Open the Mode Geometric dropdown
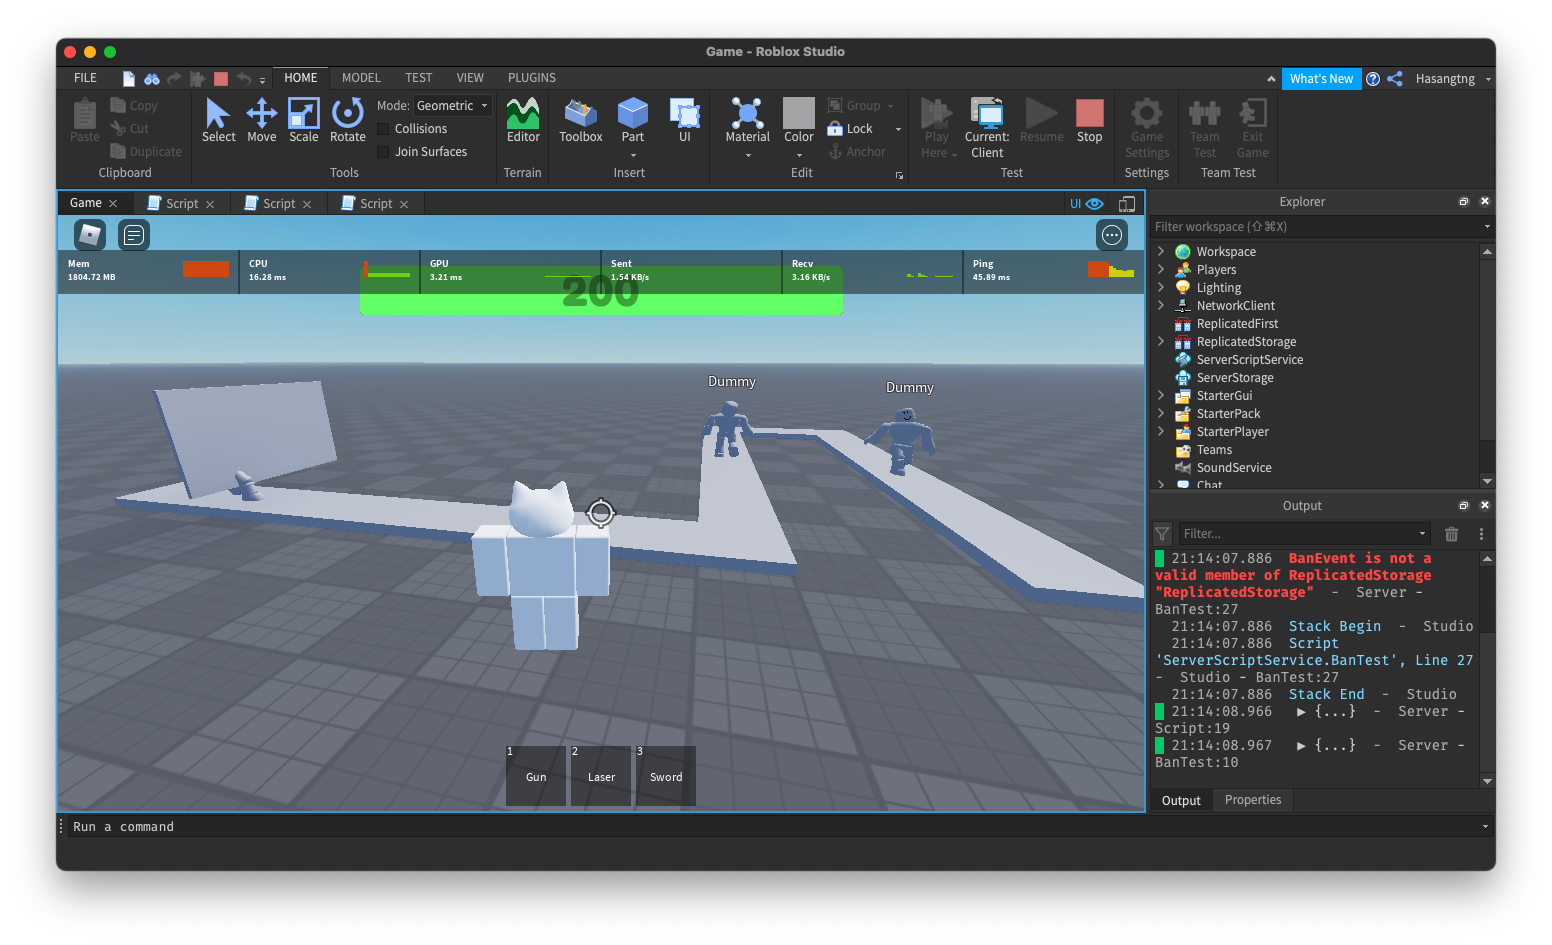This screenshot has width=1552, height=945. (x=452, y=106)
